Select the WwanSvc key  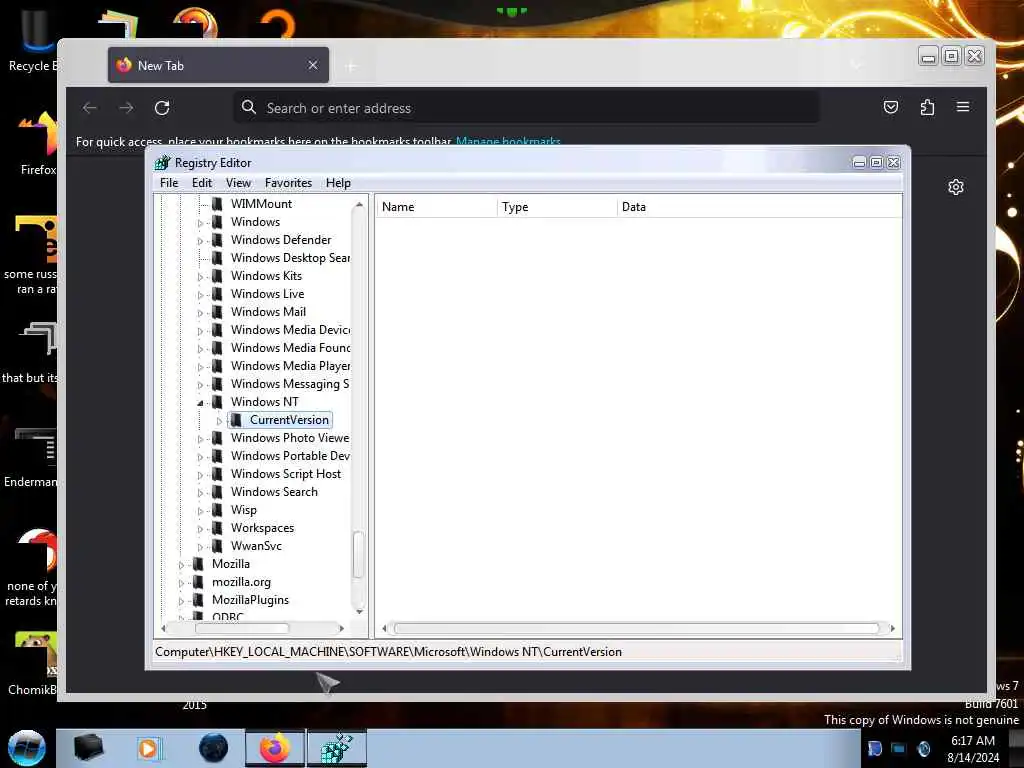(256, 545)
